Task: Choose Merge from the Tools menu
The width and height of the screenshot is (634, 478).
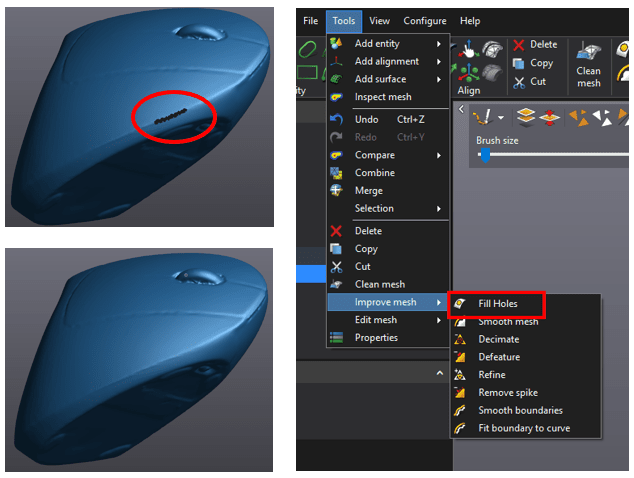Action: point(368,190)
